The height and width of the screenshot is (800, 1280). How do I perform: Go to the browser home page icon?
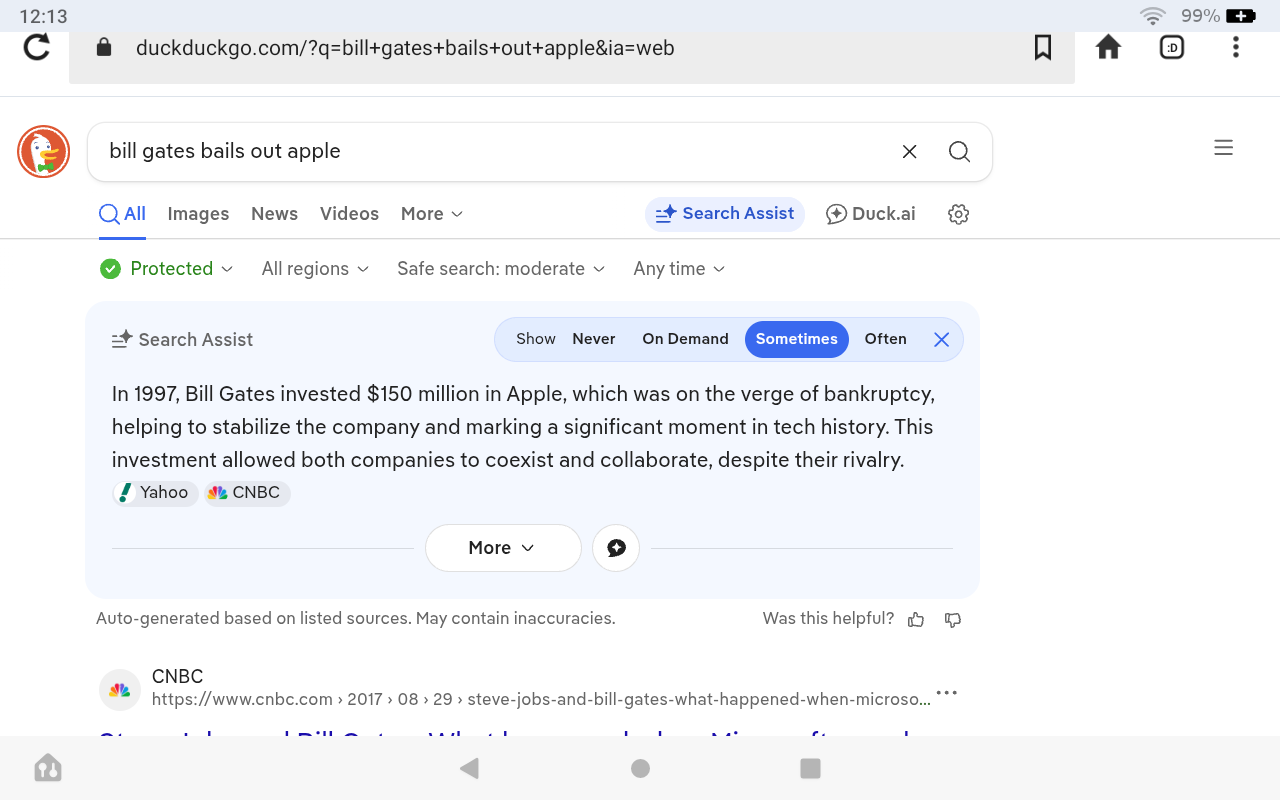tap(1108, 47)
